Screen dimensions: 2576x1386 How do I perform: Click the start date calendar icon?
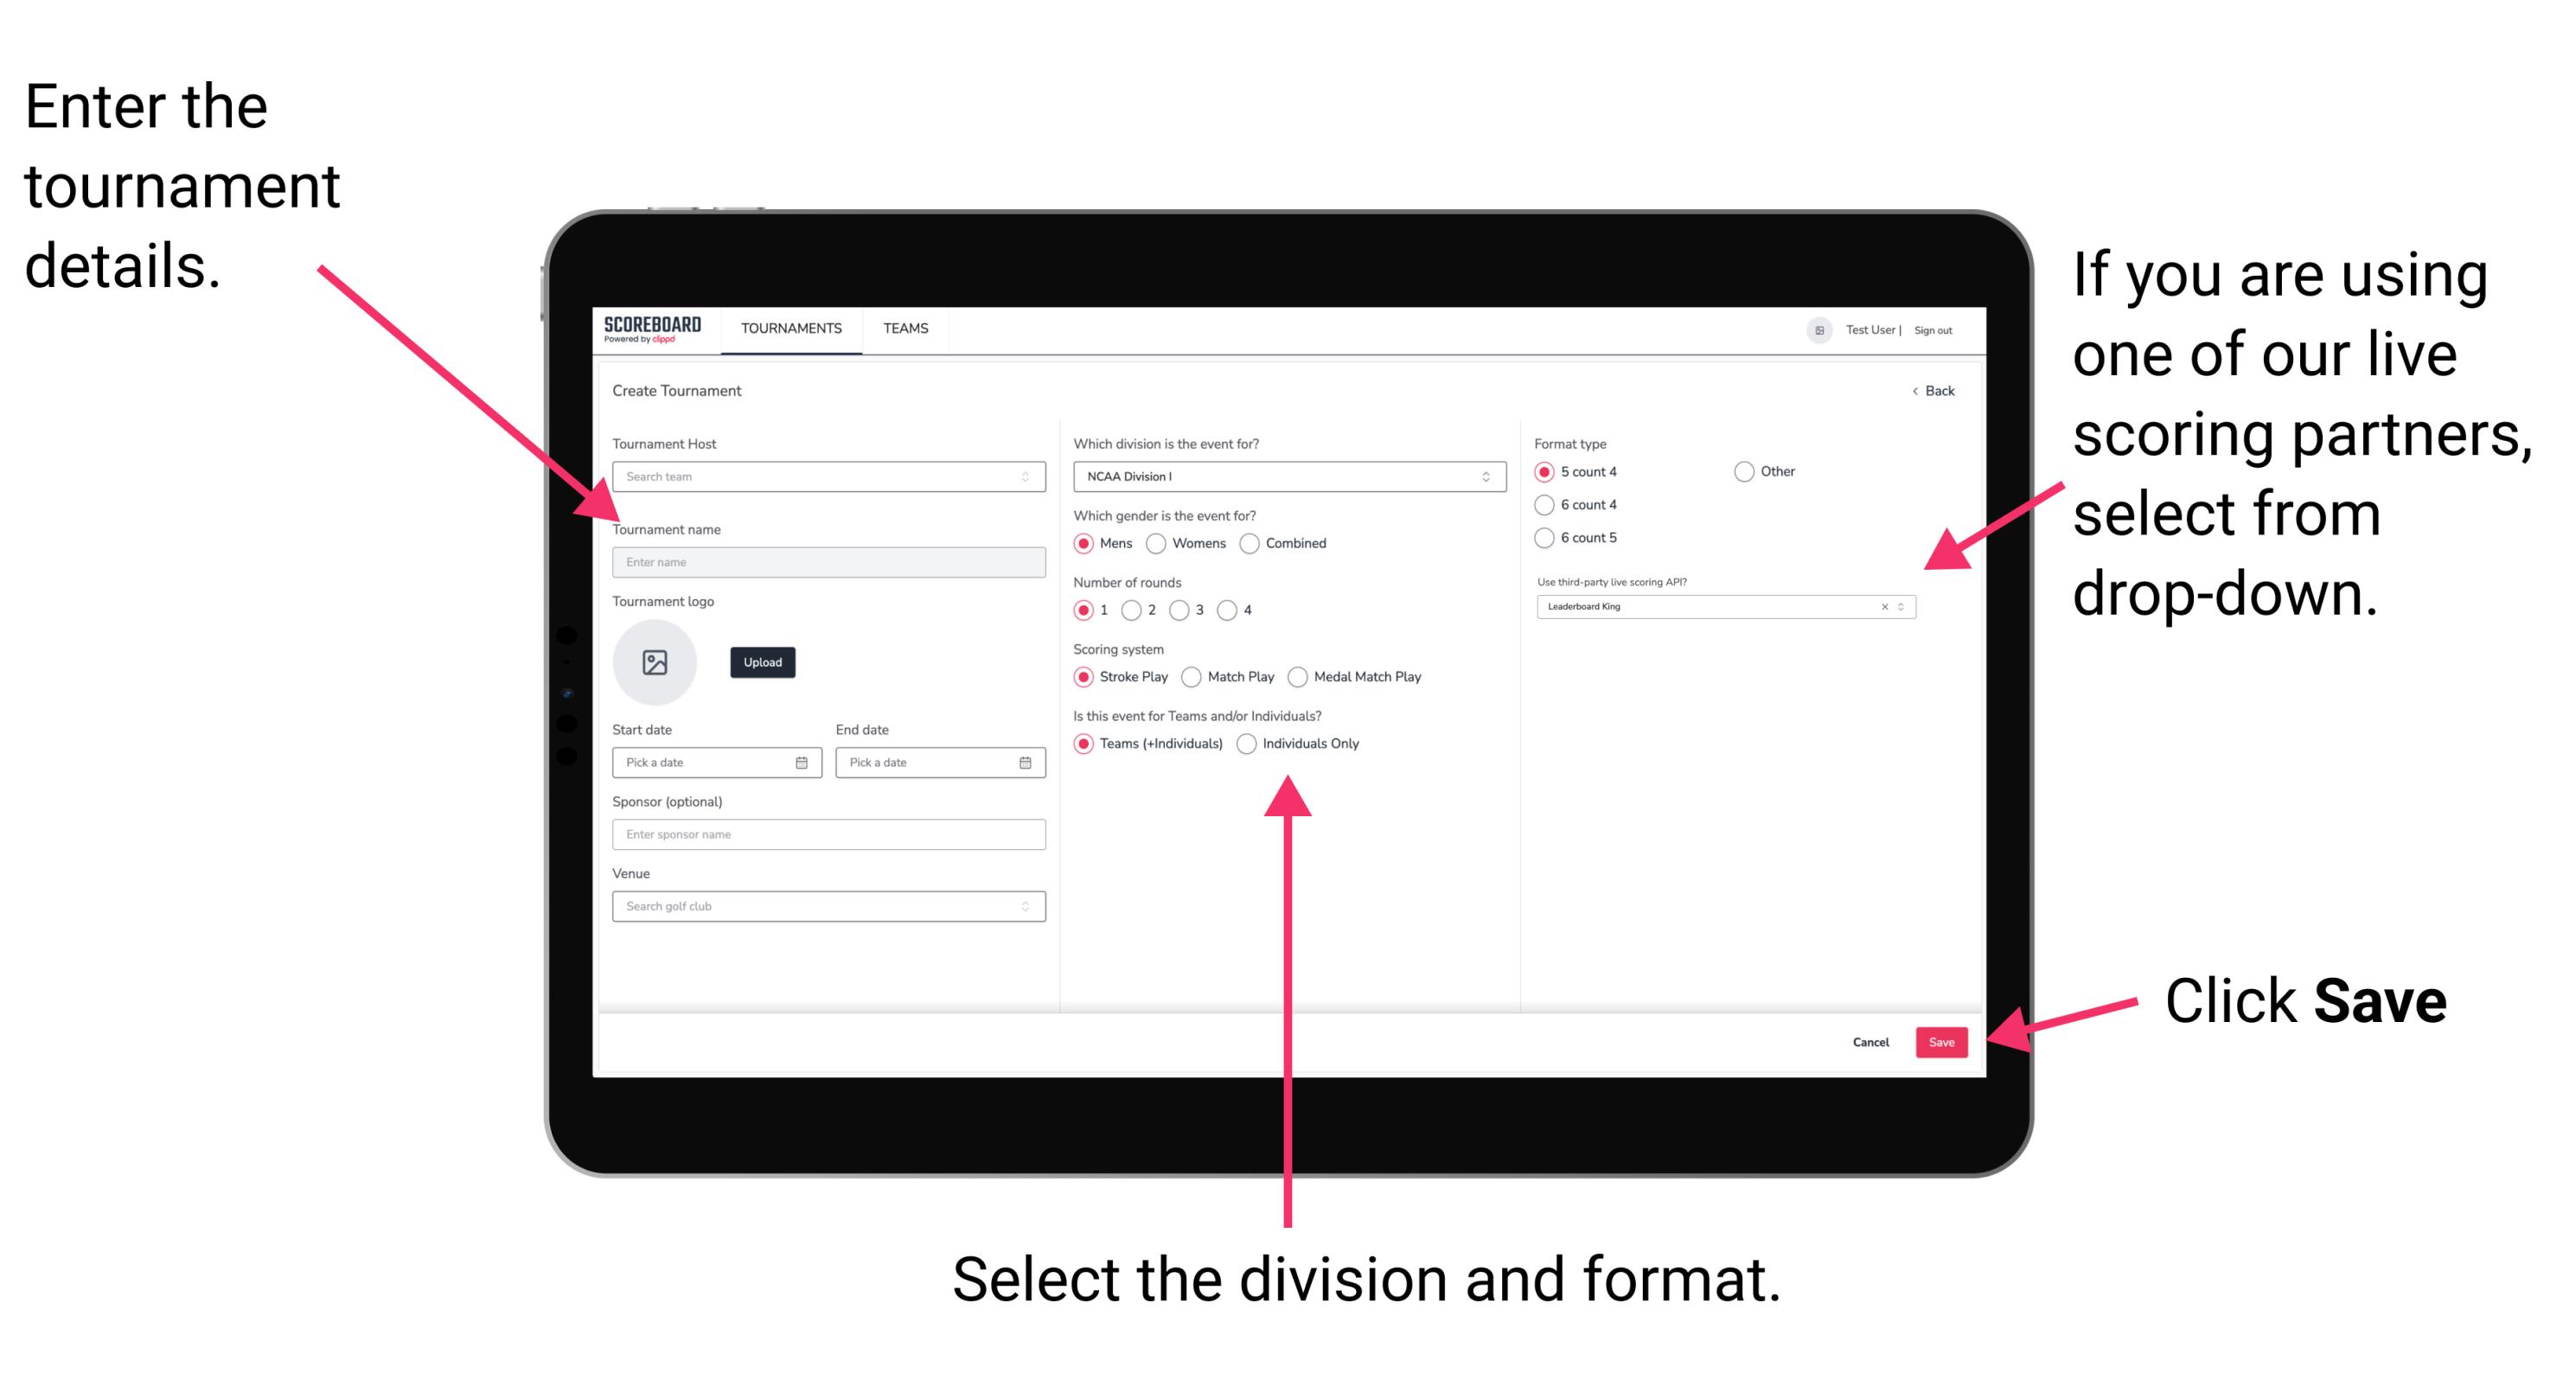804,761
